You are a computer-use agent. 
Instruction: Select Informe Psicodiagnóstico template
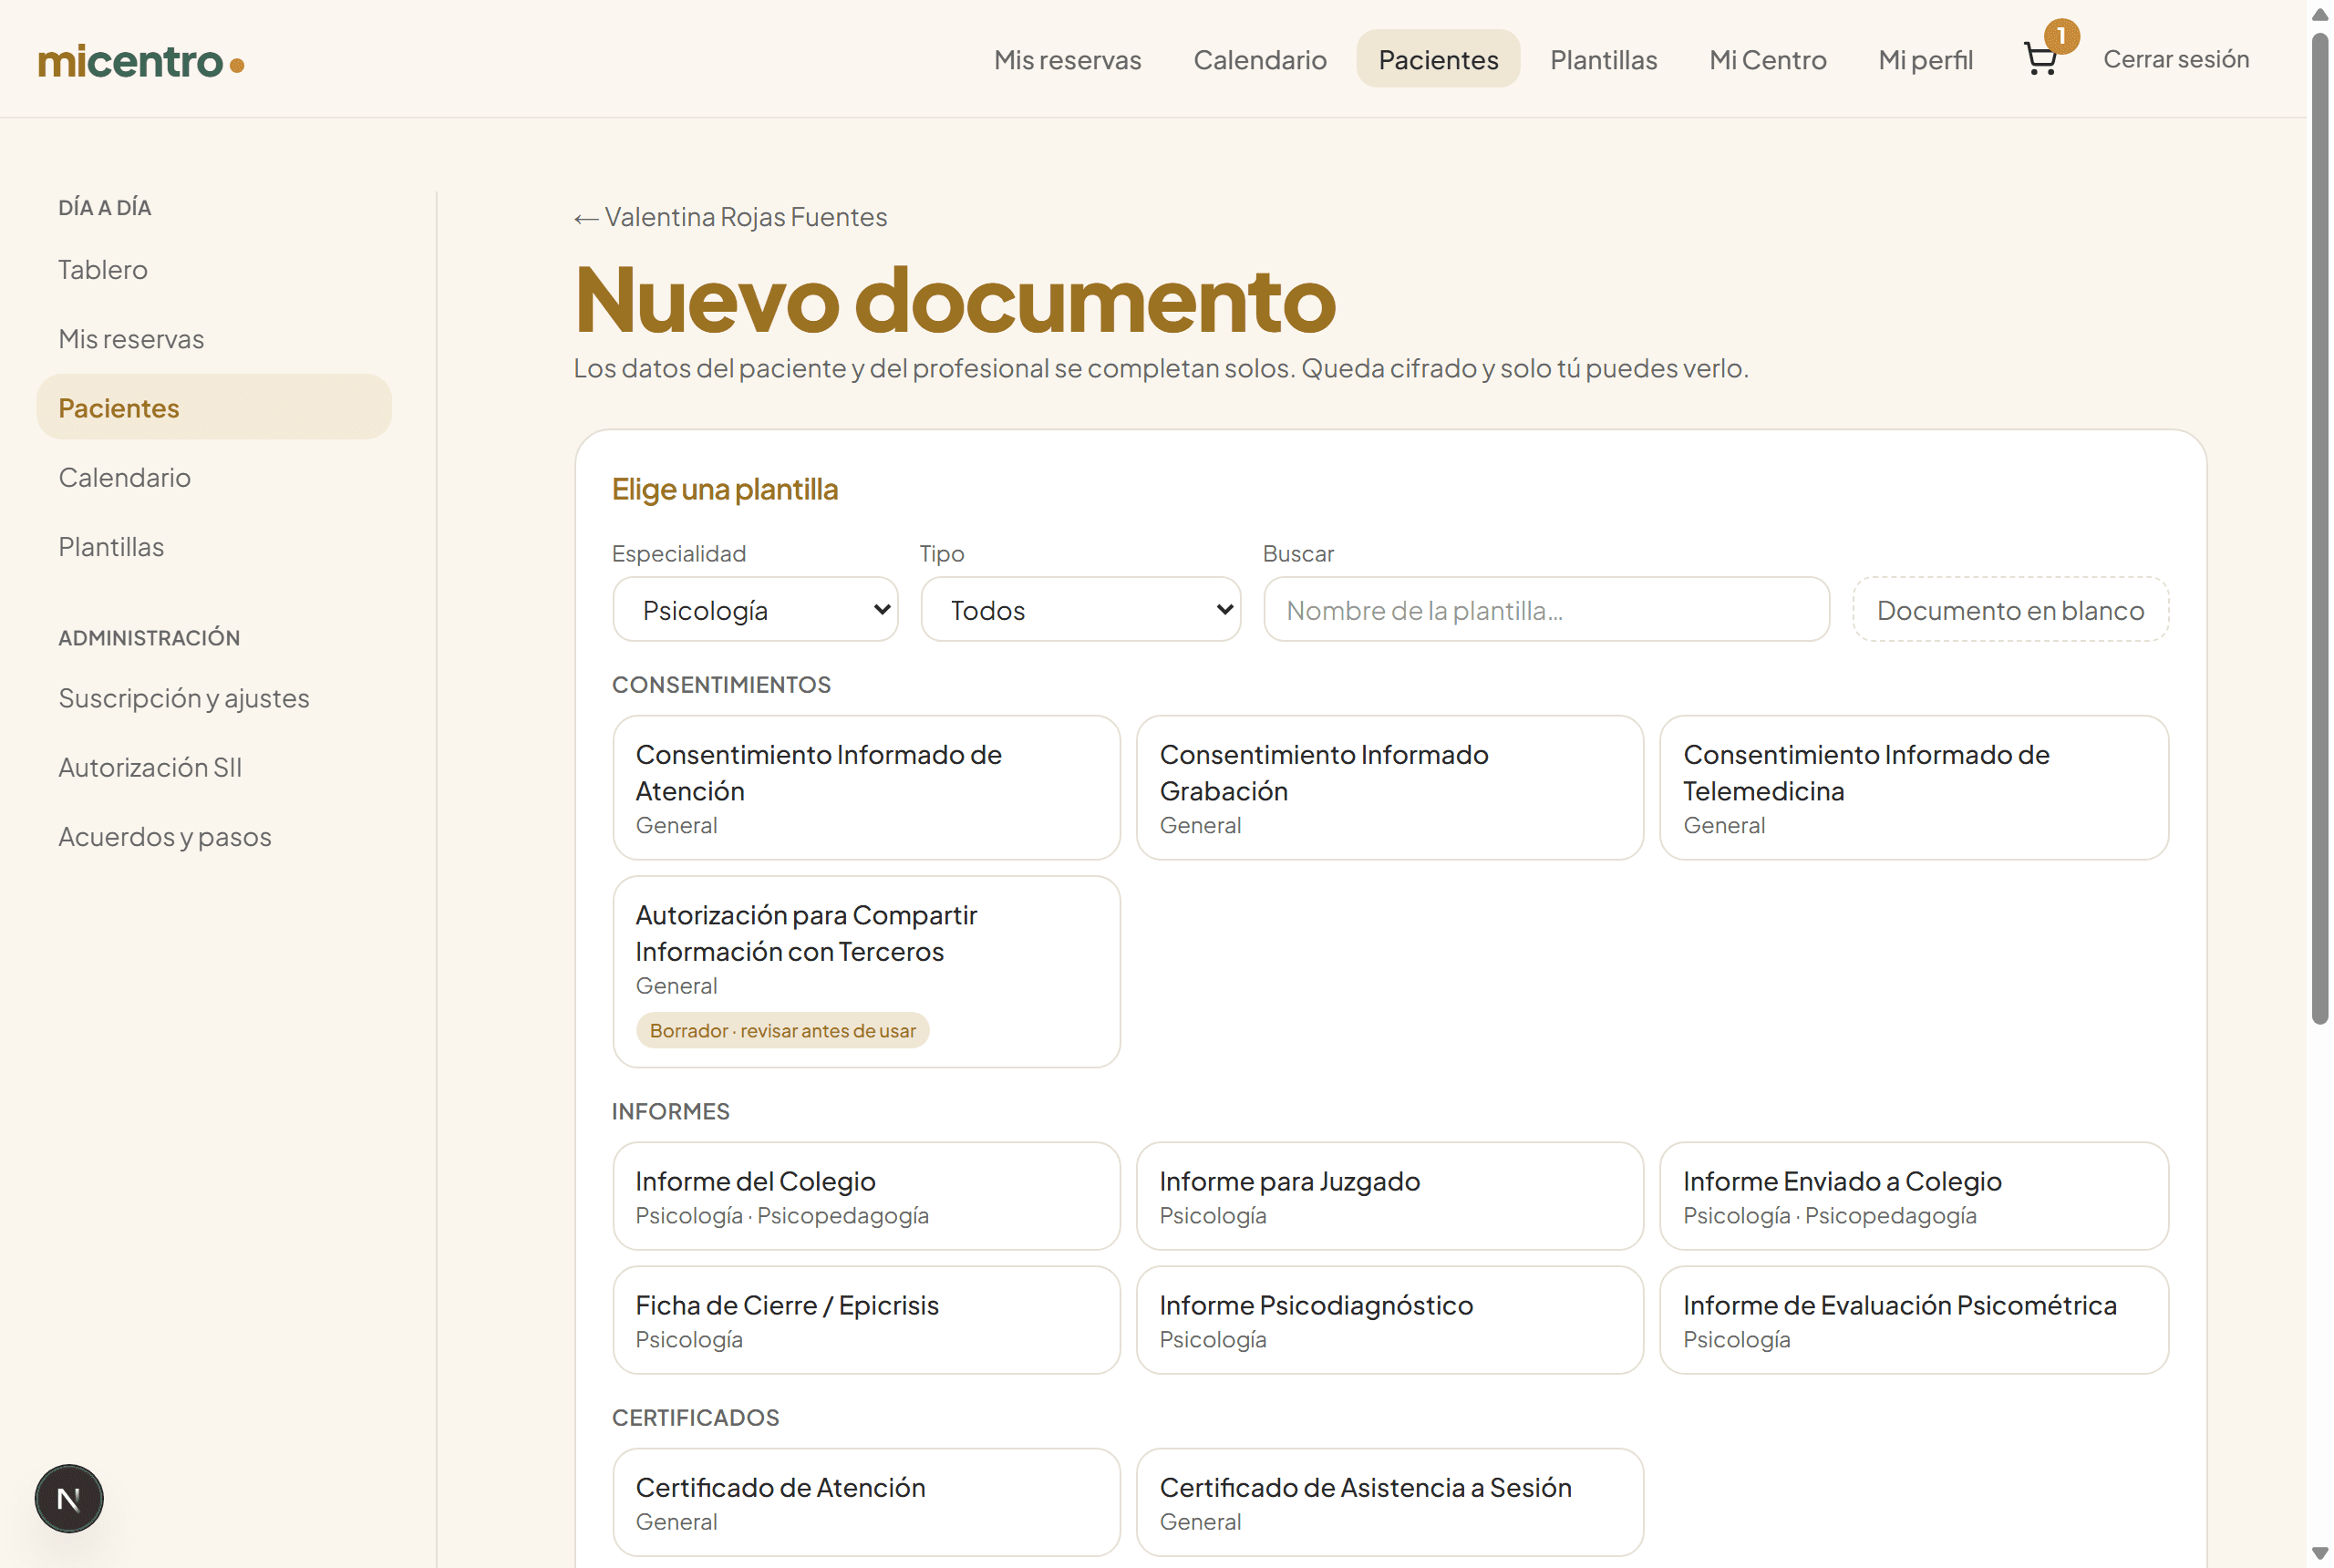(x=1389, y=1319)
